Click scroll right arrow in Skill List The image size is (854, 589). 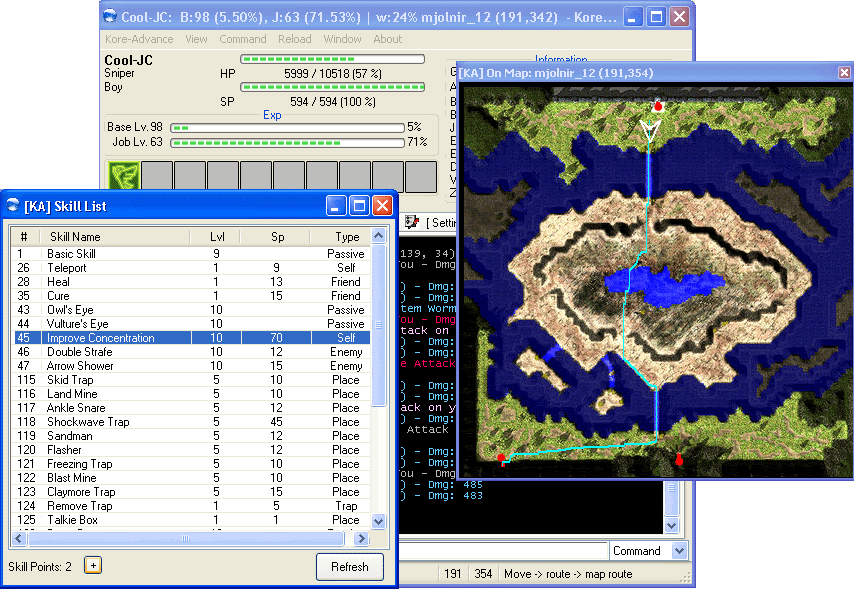(361, 538)
